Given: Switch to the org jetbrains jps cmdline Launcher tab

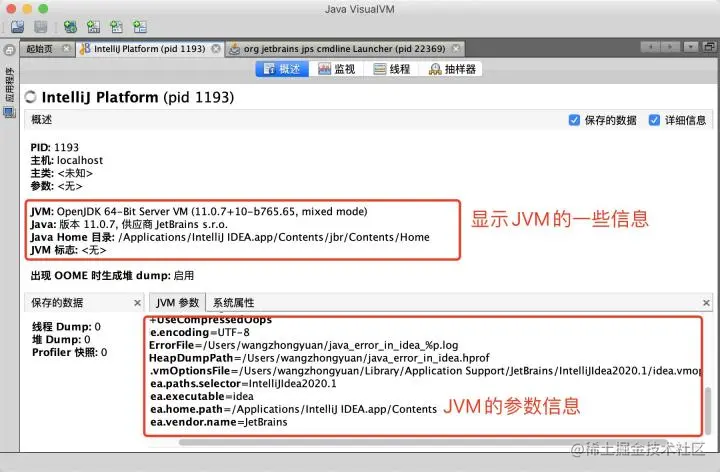Looking at the screenshot, I should coord(344,49).
